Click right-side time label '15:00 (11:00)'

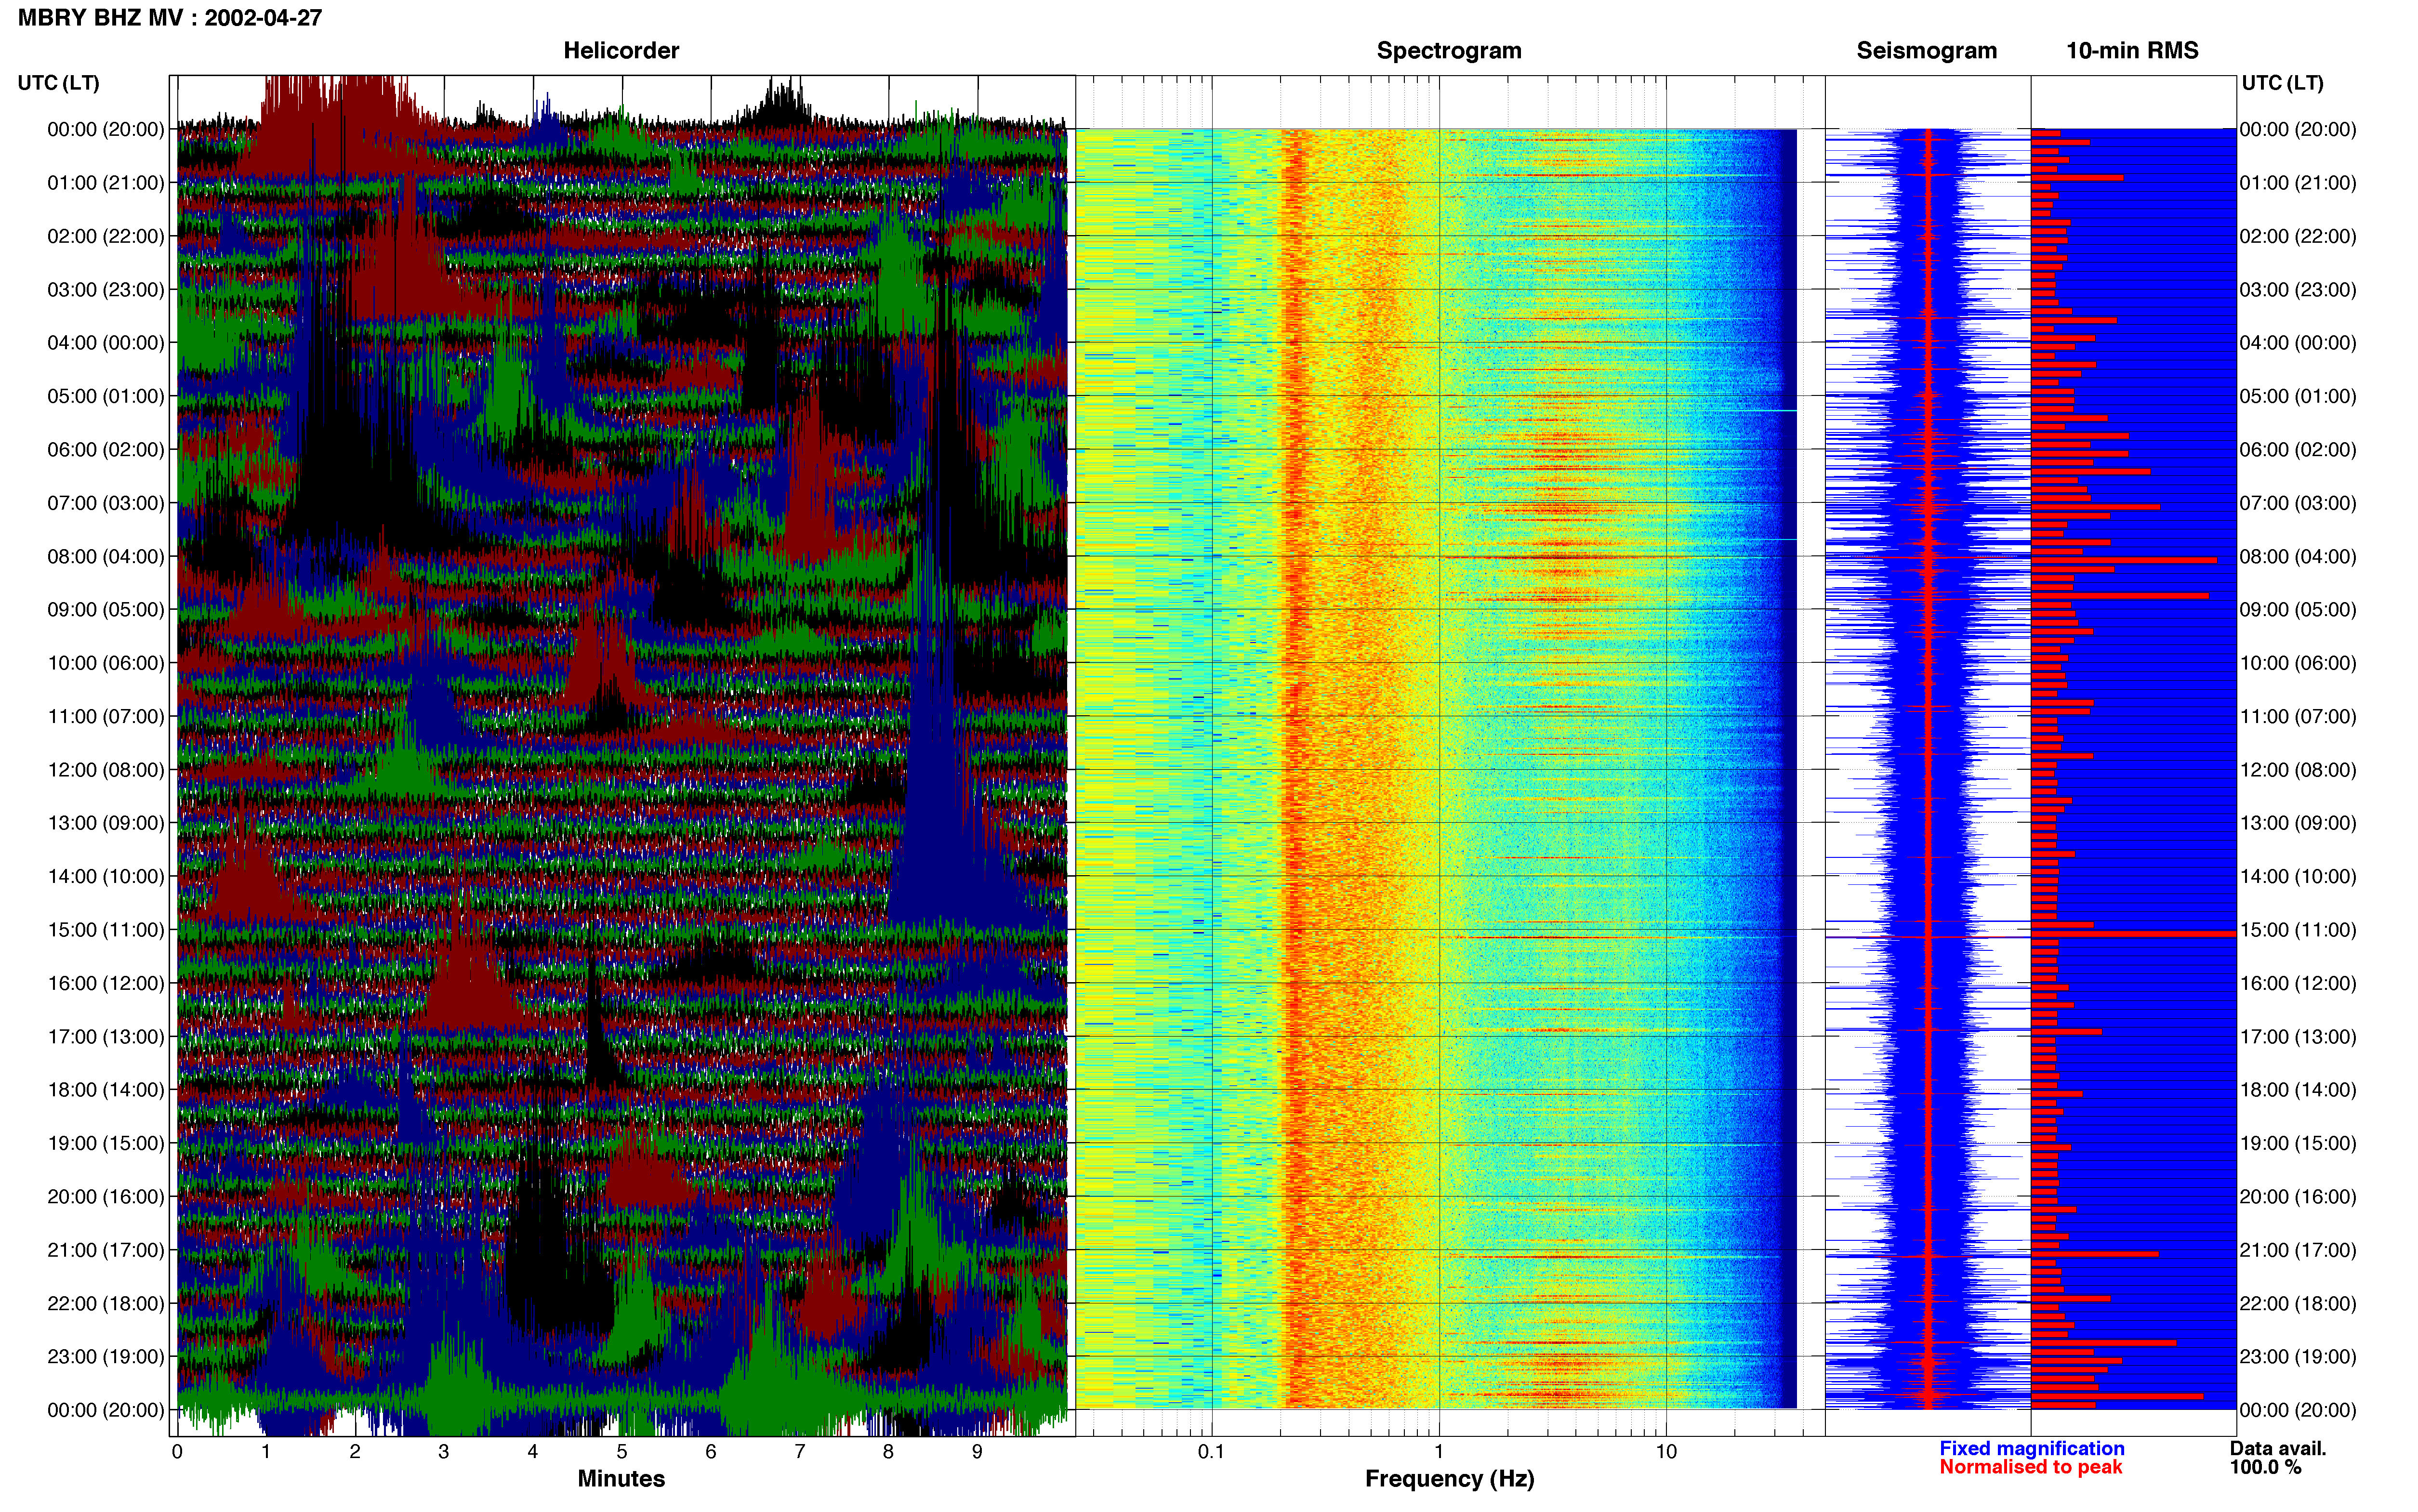[x=2298, y=930]
